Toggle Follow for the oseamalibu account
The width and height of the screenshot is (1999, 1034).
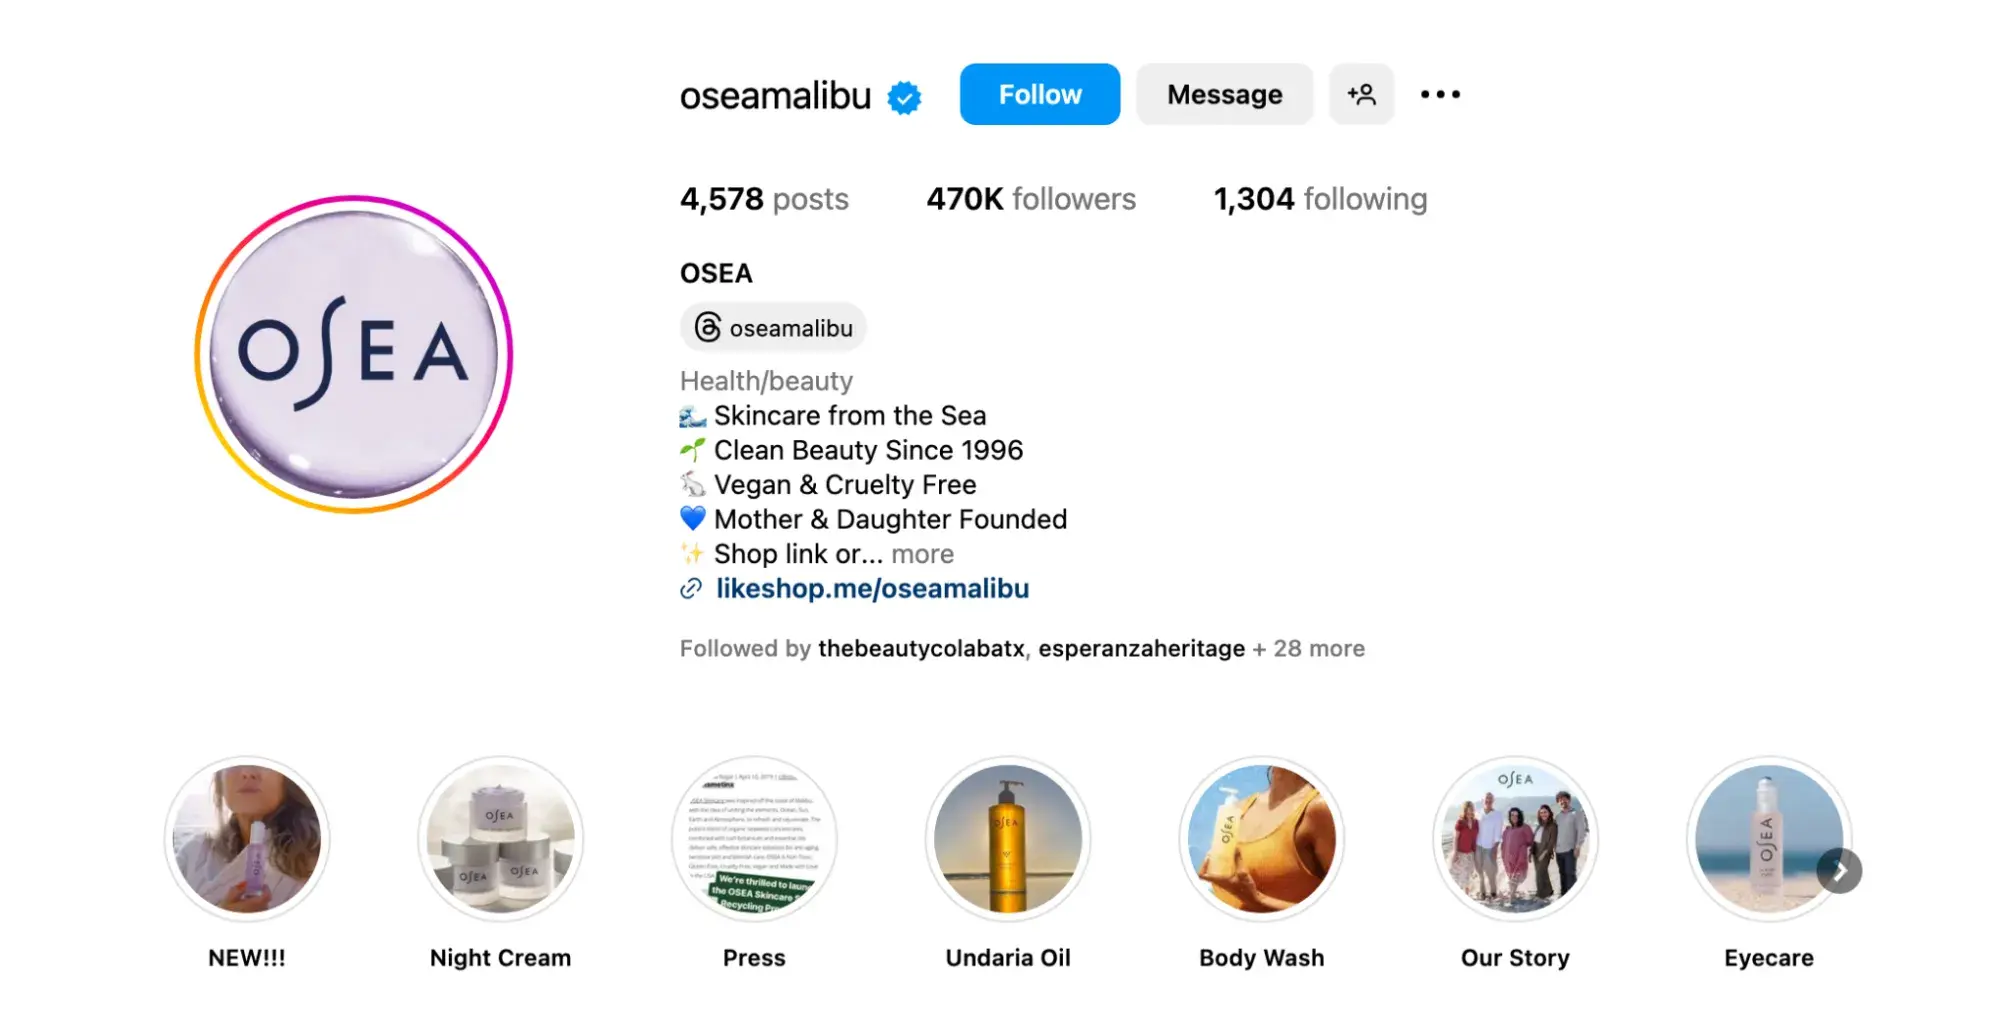[x=1039, y=94]
